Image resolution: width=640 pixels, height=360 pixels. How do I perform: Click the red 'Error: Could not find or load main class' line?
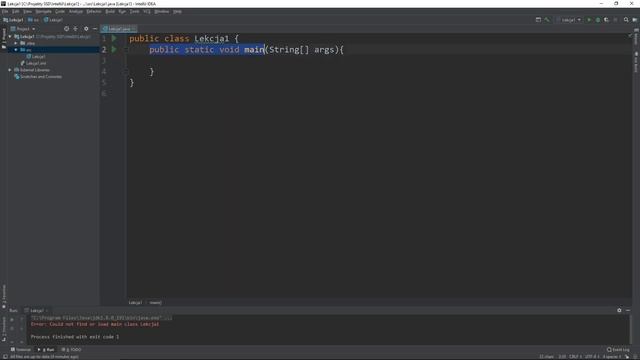pos(95,324)
